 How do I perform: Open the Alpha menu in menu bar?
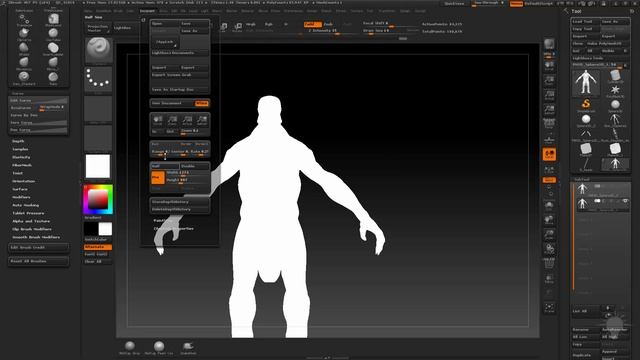(x=88, y=11)
